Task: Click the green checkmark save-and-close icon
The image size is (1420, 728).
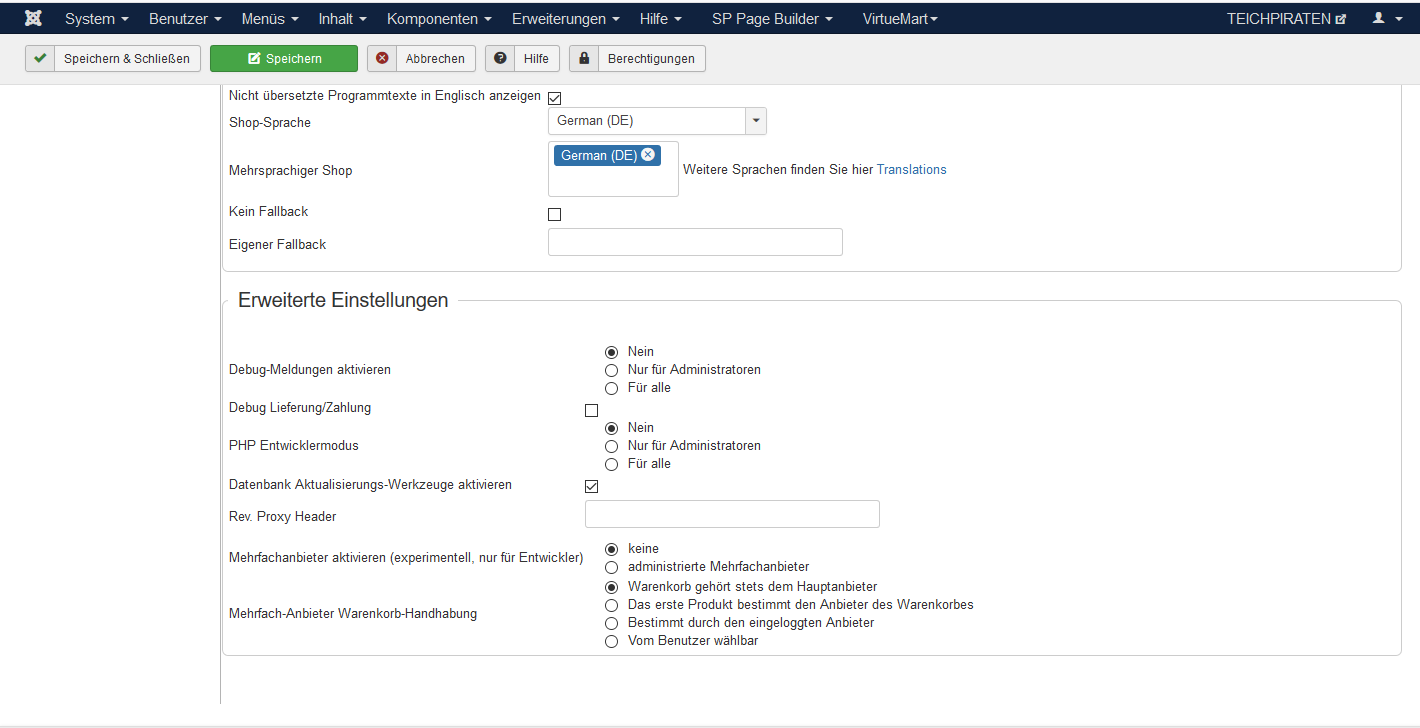Action: (x=40, y=59)
